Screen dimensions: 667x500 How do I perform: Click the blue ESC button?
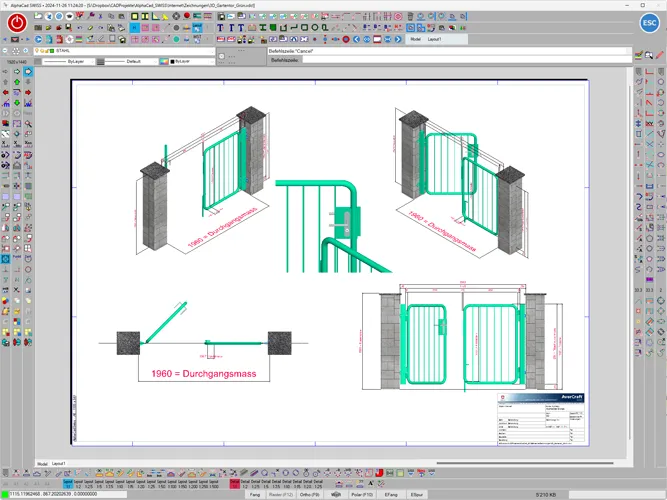[647, 24]
